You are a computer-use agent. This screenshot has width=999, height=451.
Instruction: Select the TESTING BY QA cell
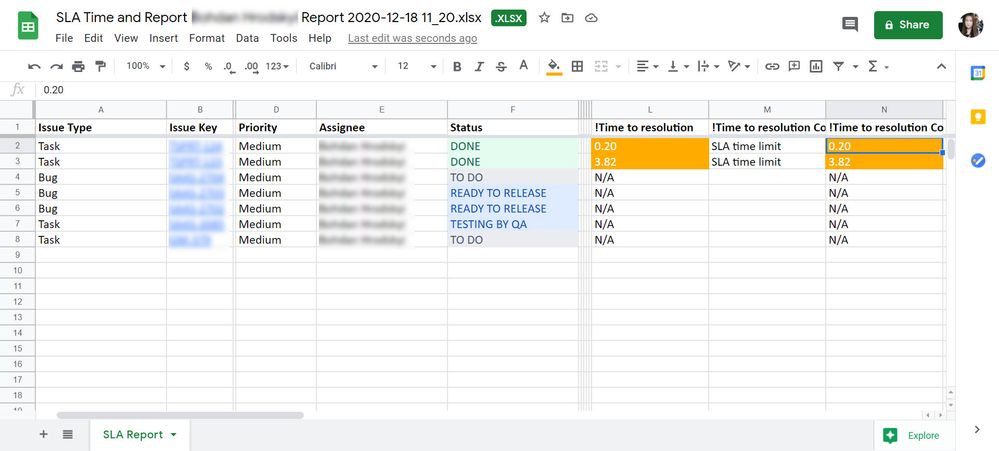point(512,224)
